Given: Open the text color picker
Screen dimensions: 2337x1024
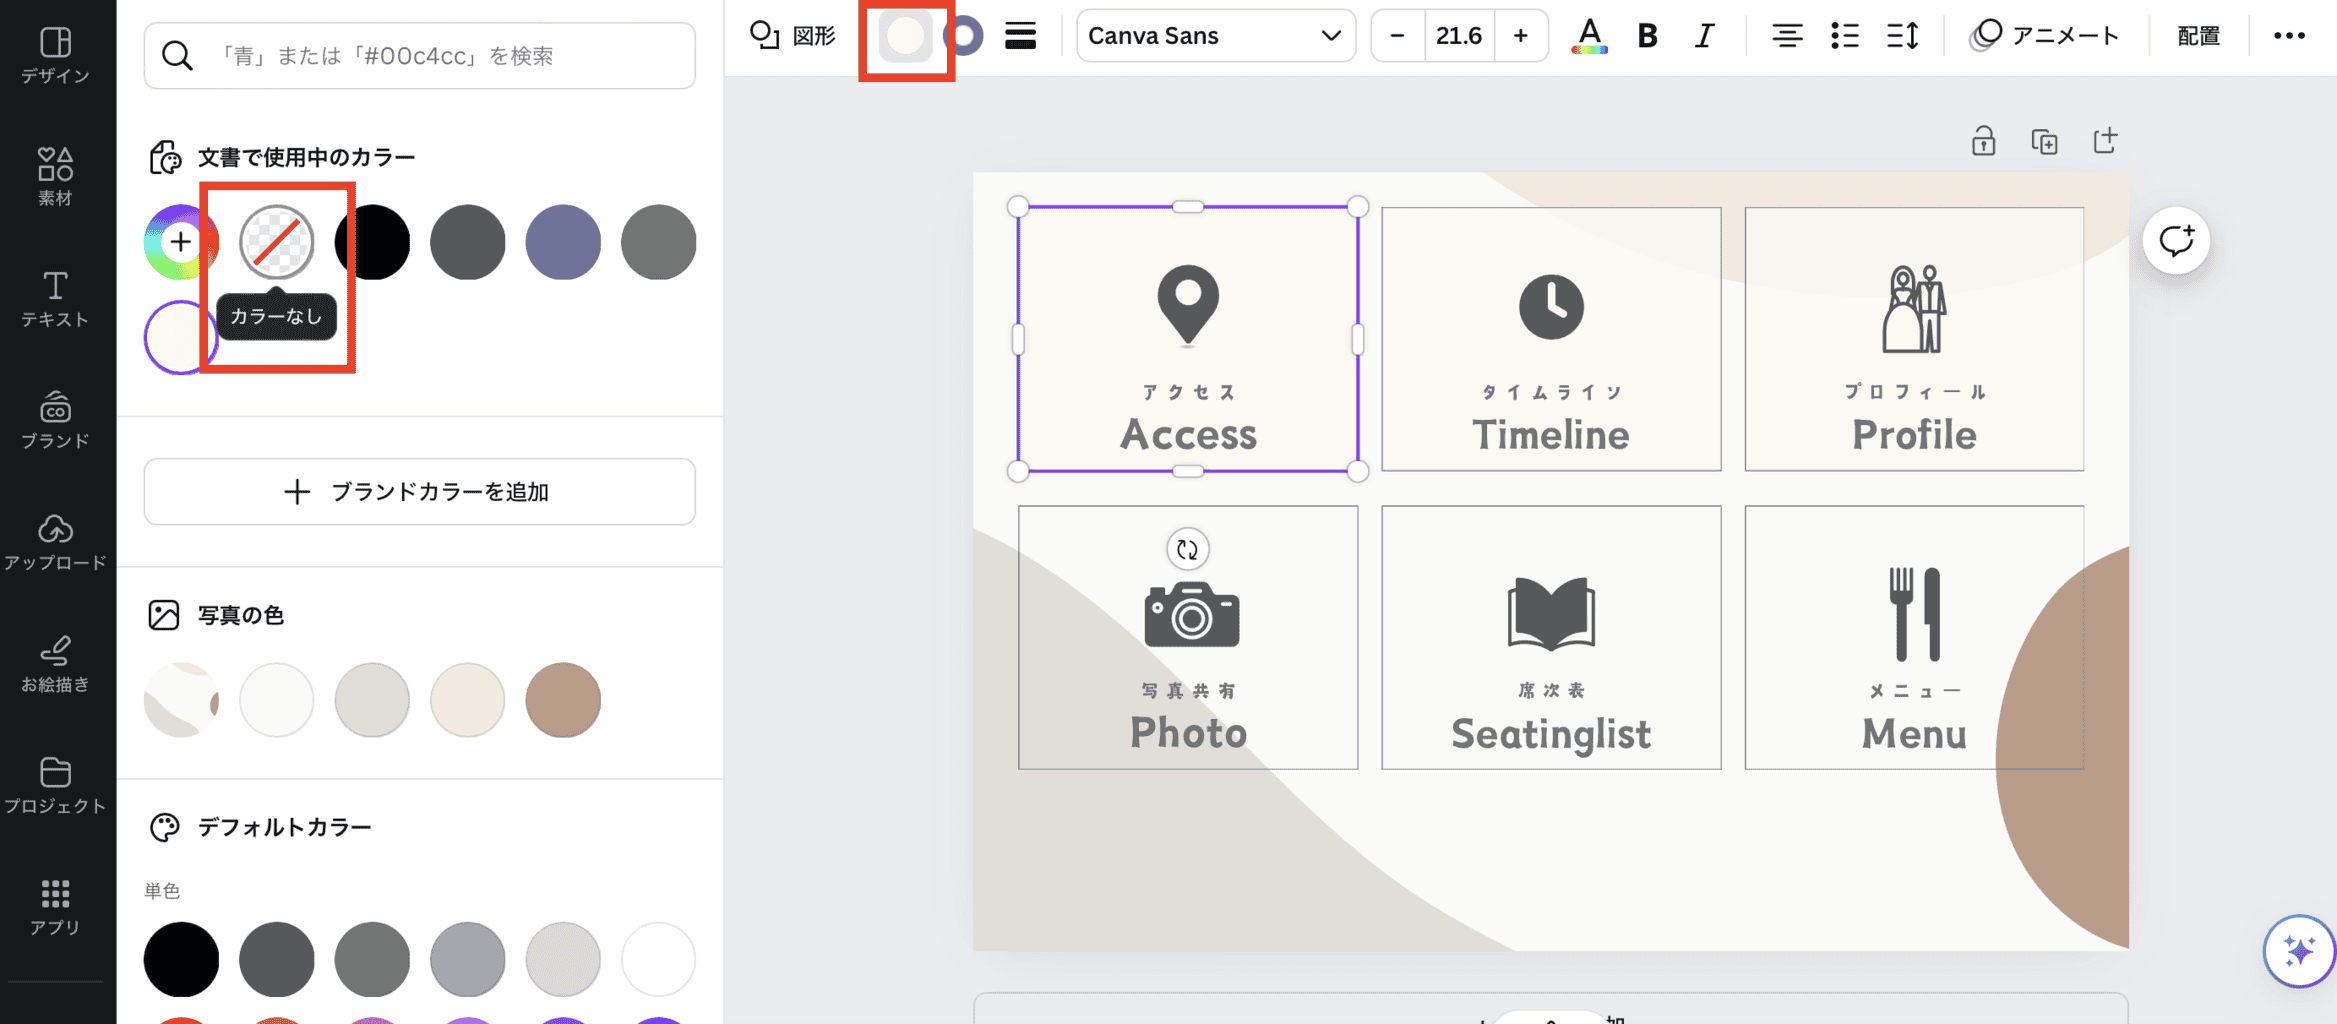Looking at the screenshot, I should click(x=1589, y=36).
